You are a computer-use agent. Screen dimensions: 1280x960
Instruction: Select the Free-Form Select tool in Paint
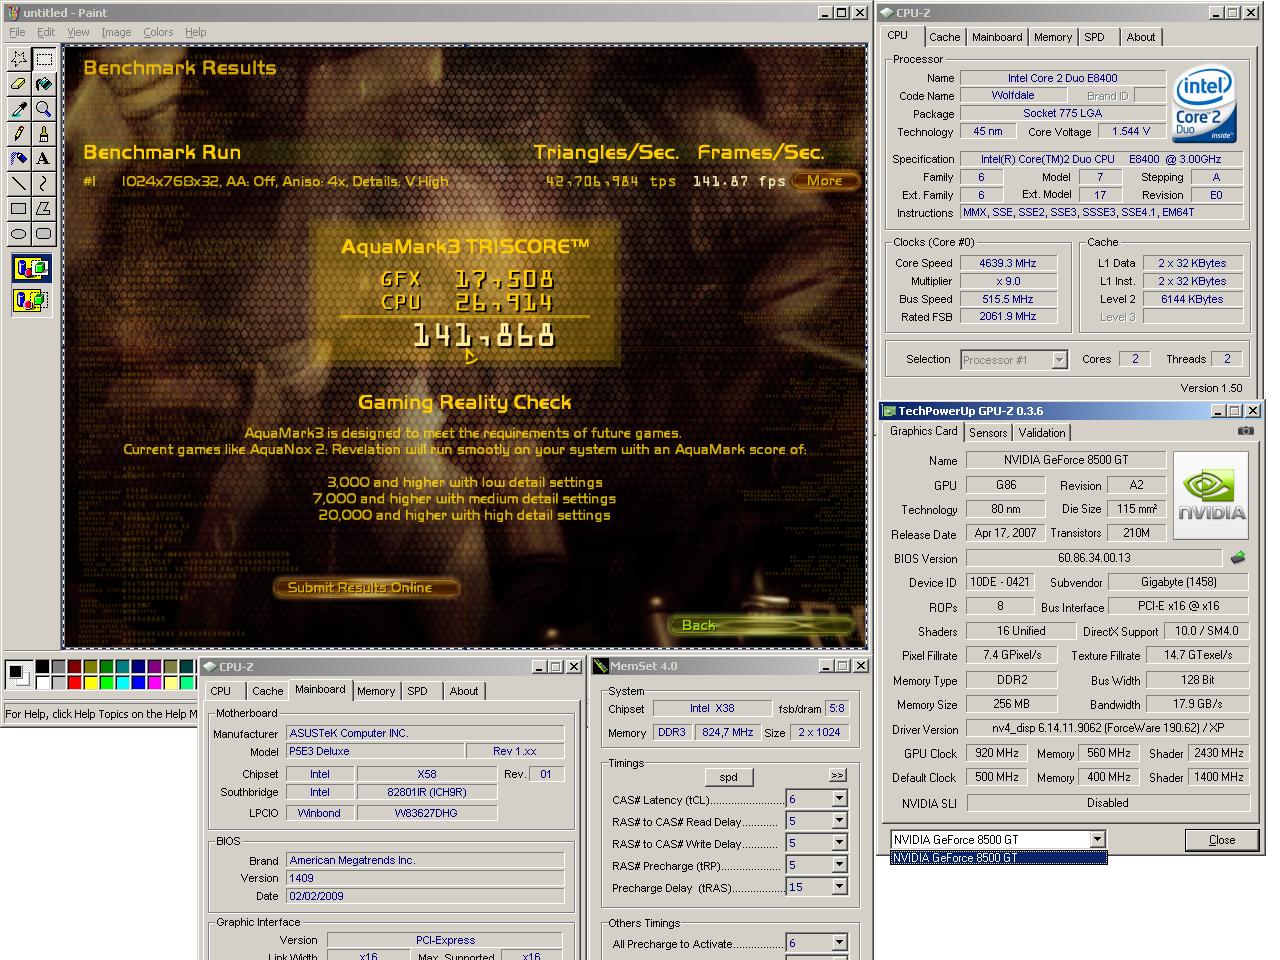19,59
